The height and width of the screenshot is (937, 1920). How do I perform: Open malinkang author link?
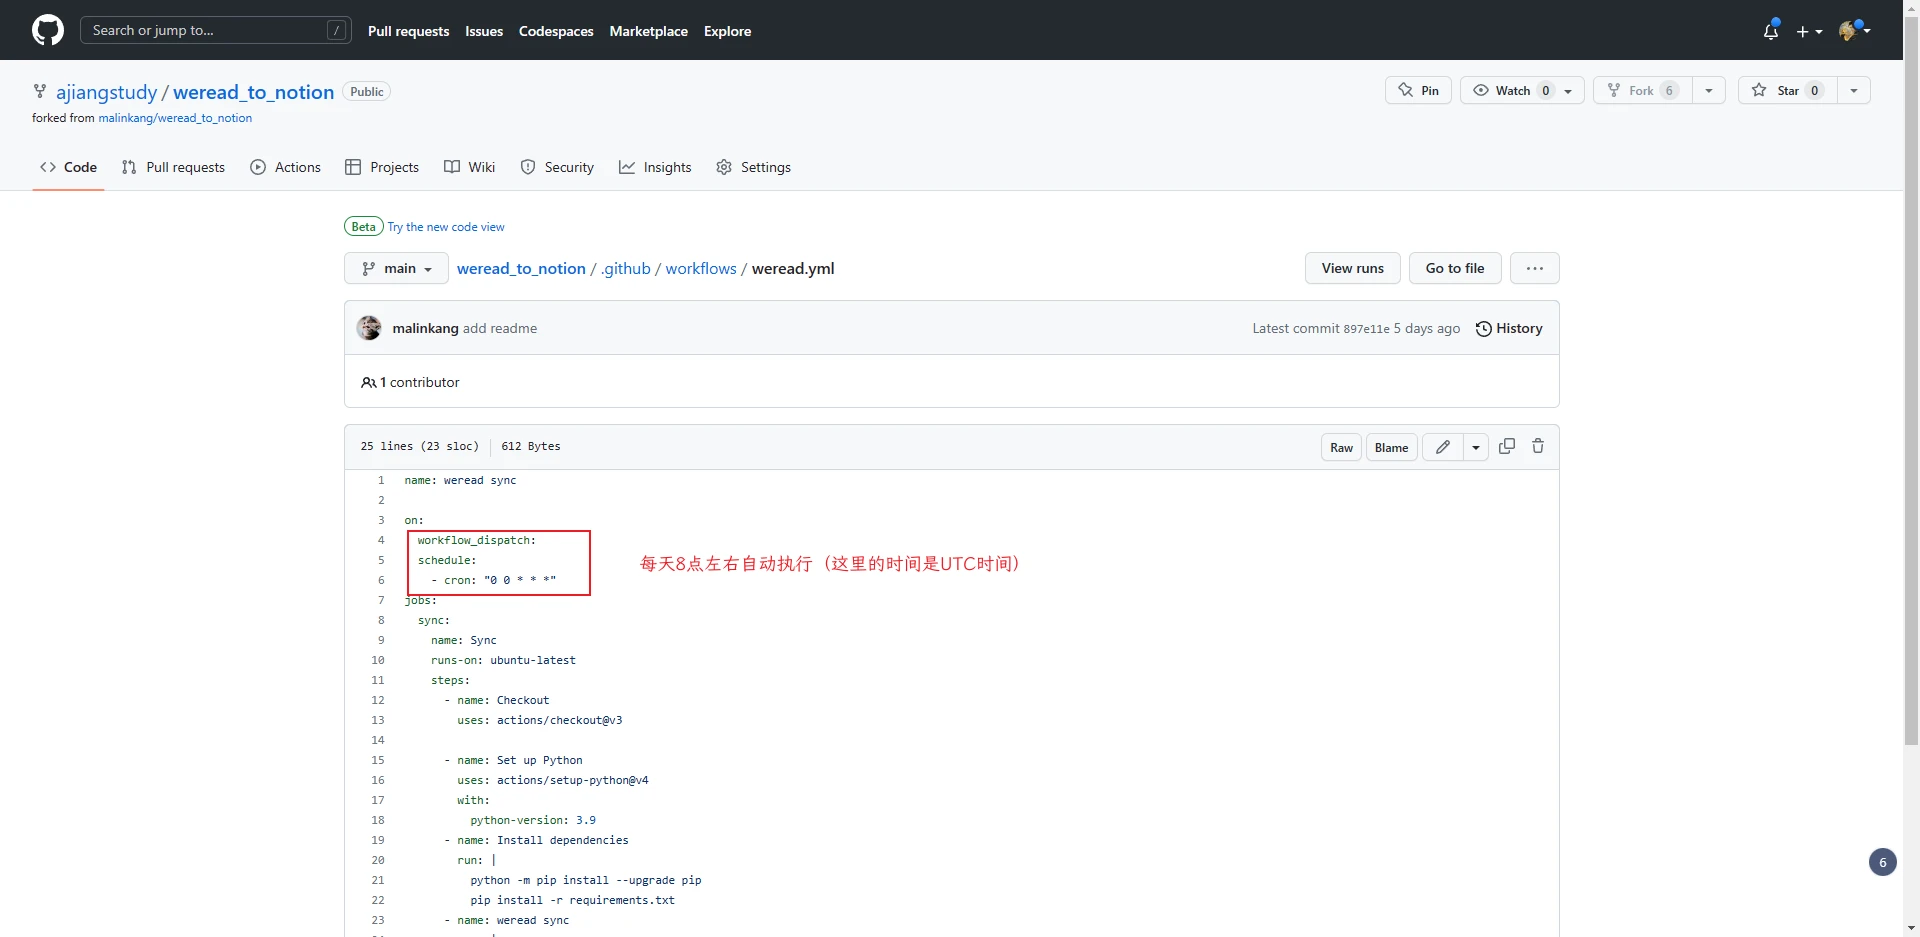425,328
